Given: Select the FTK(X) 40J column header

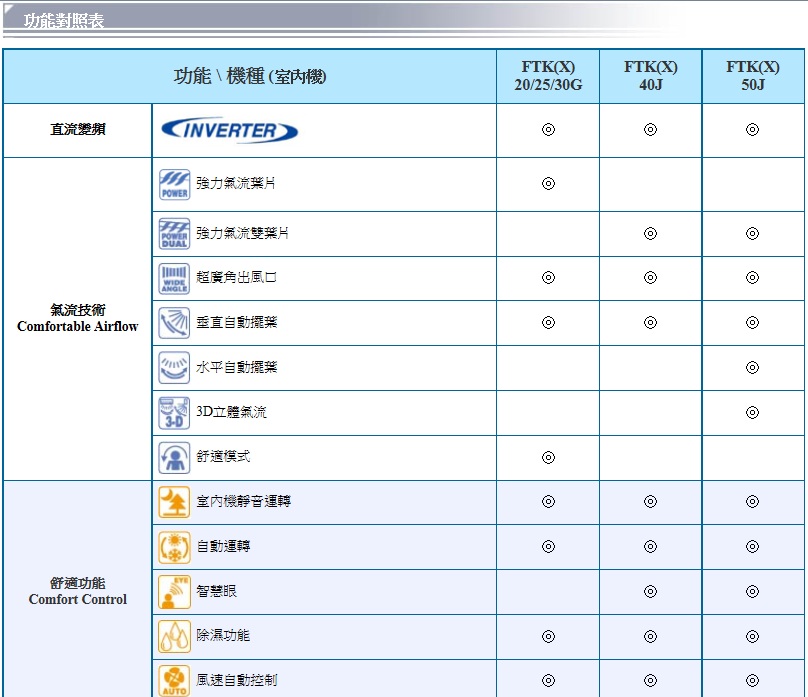Looking at the screenshot, I should point(650,76).
